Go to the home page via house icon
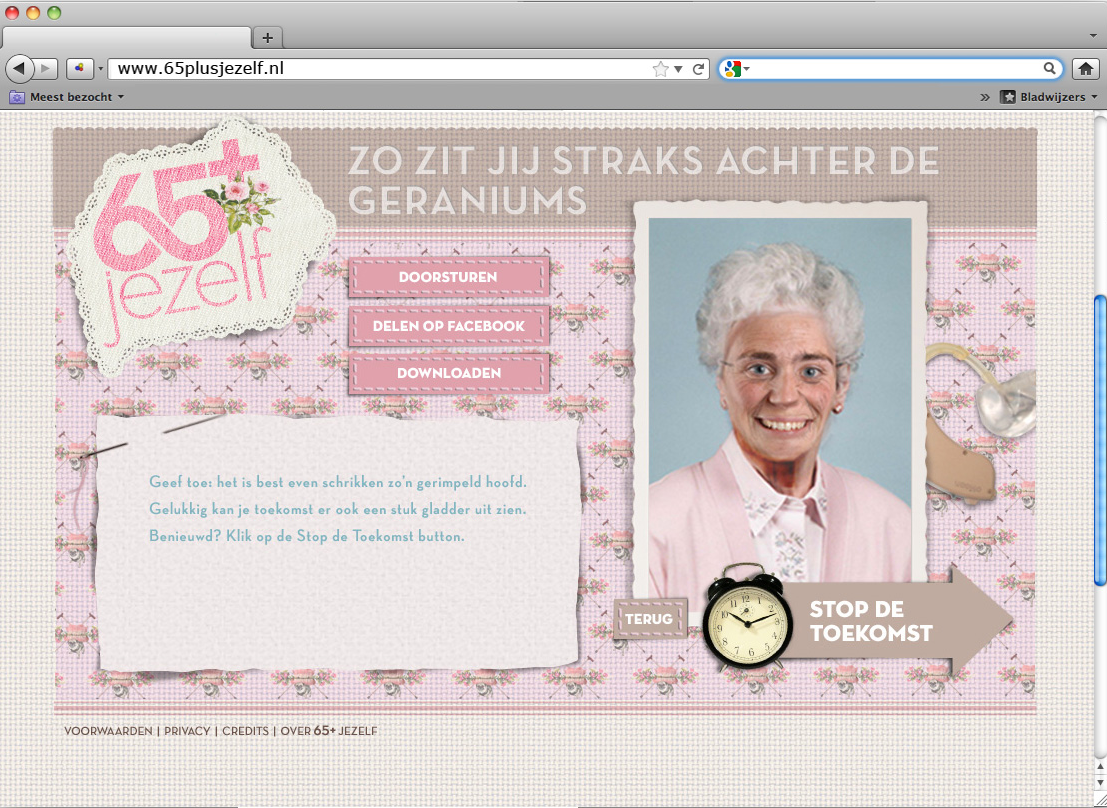 (x=1085, y=69)
